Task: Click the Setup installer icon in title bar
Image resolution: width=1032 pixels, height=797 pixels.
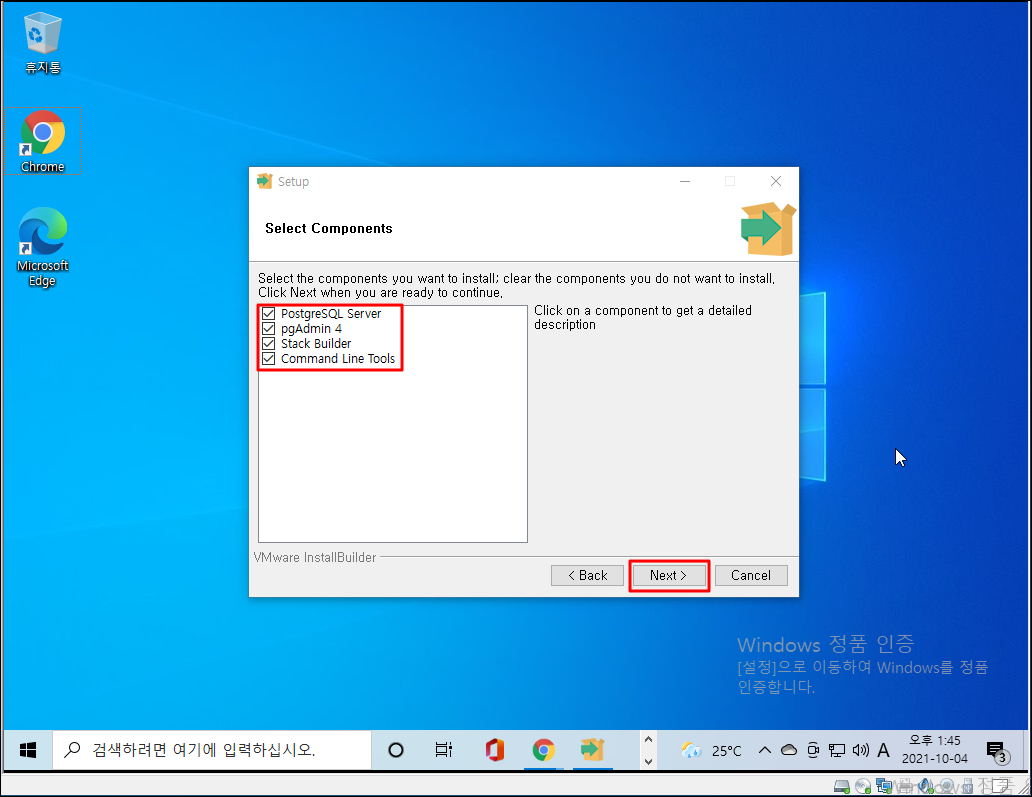Action: pyautogui.click(x=265, y=181)
